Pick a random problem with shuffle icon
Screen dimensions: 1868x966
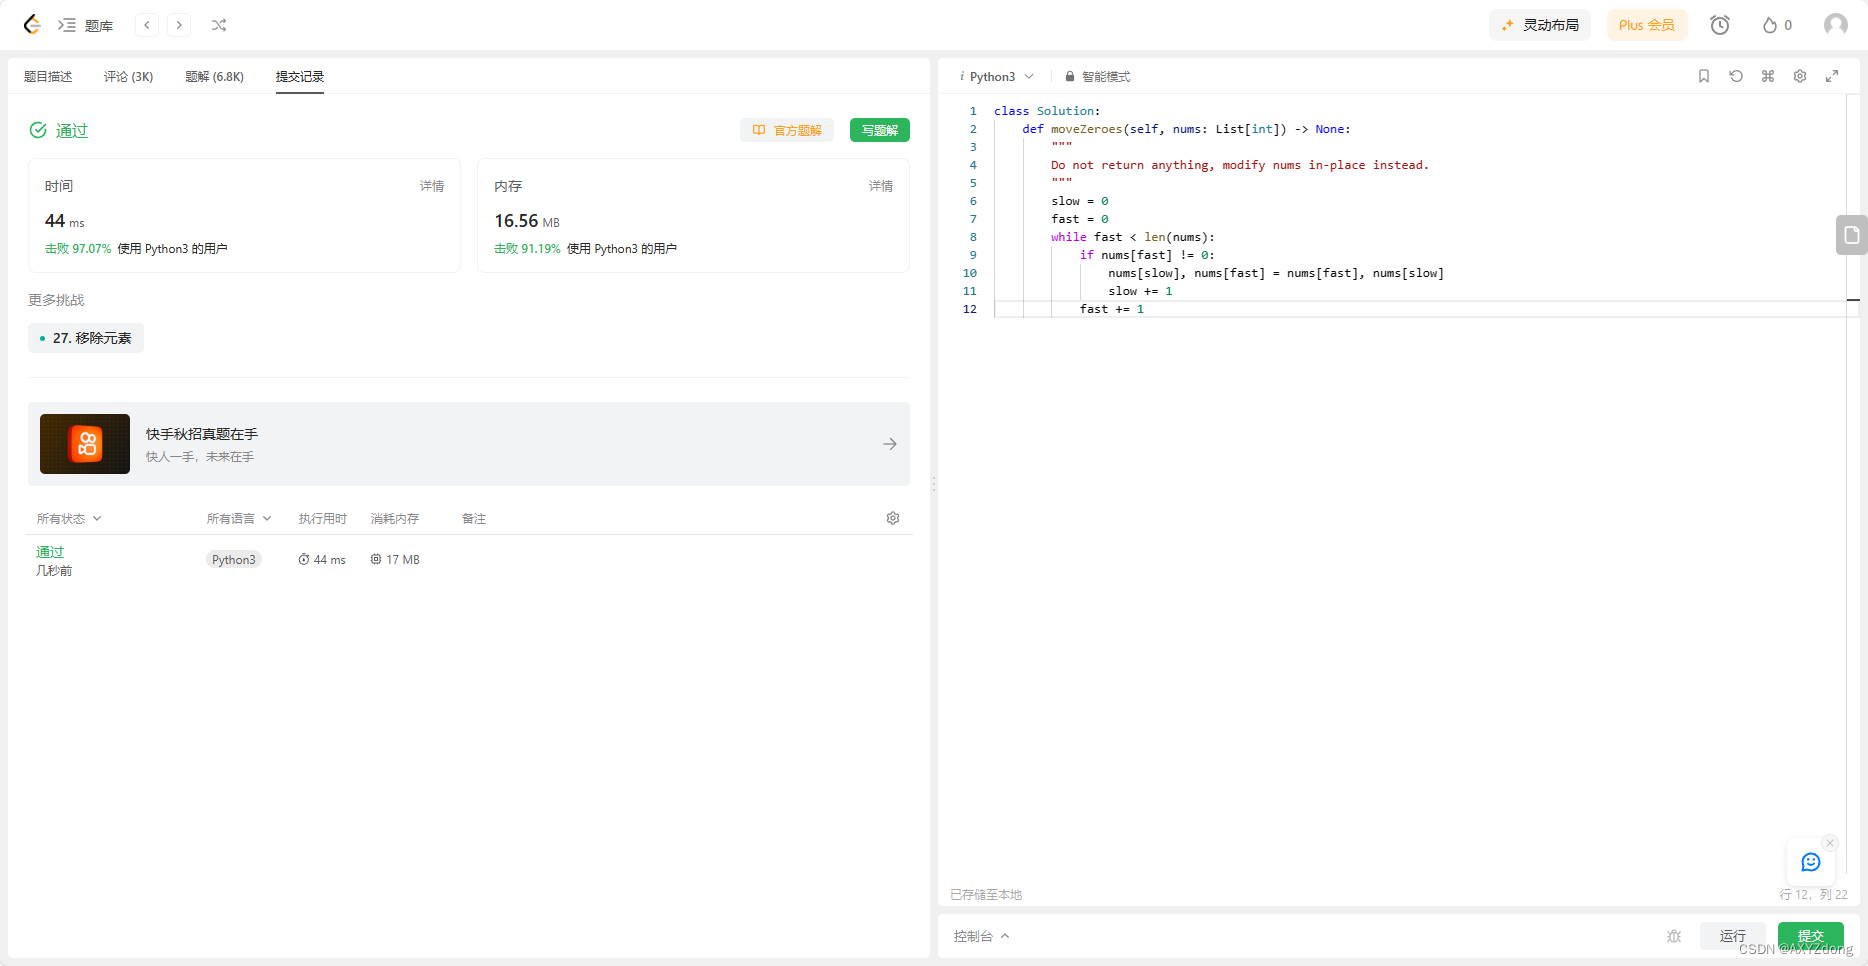click(219, 25)
